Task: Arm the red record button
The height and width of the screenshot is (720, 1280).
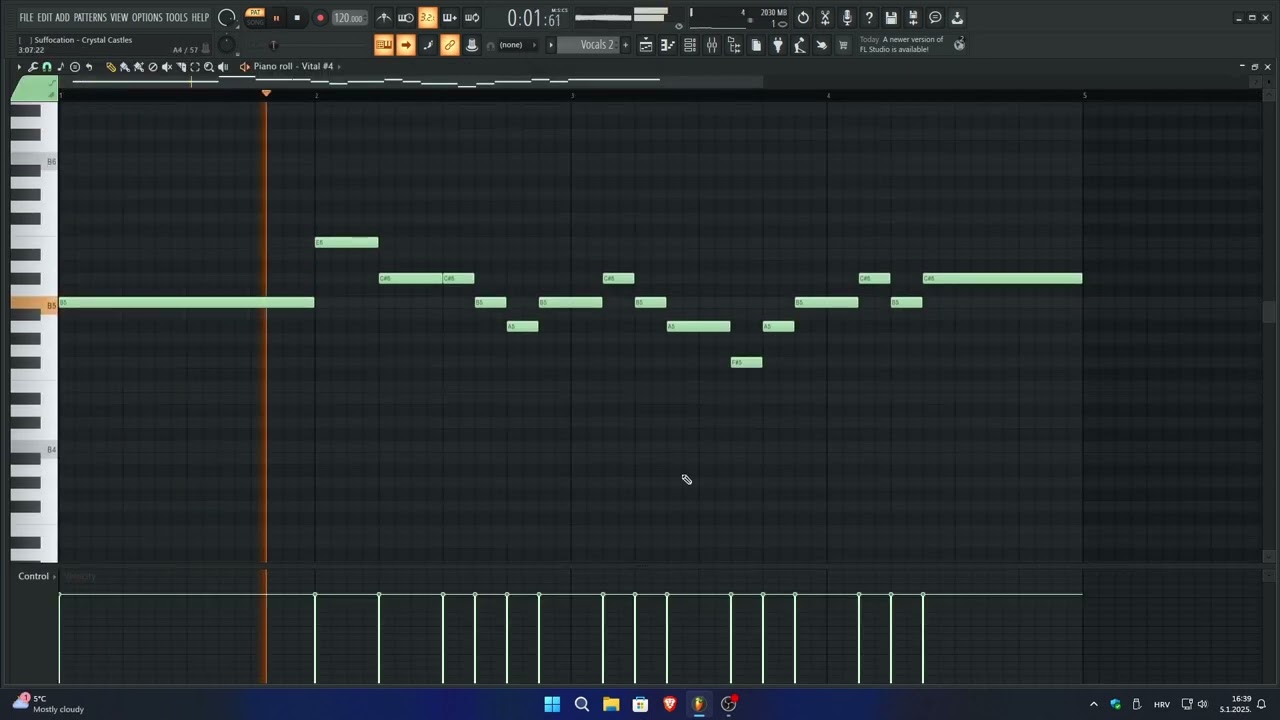Action: 320,18
